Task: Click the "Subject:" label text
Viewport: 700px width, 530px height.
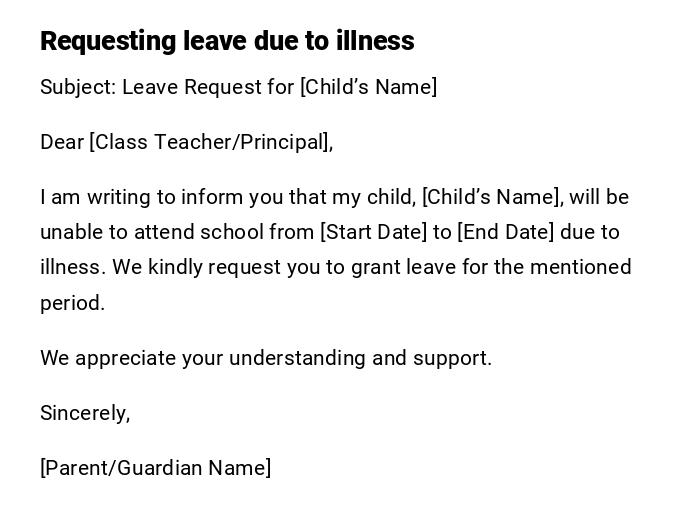Action: [x=78, y=87]
